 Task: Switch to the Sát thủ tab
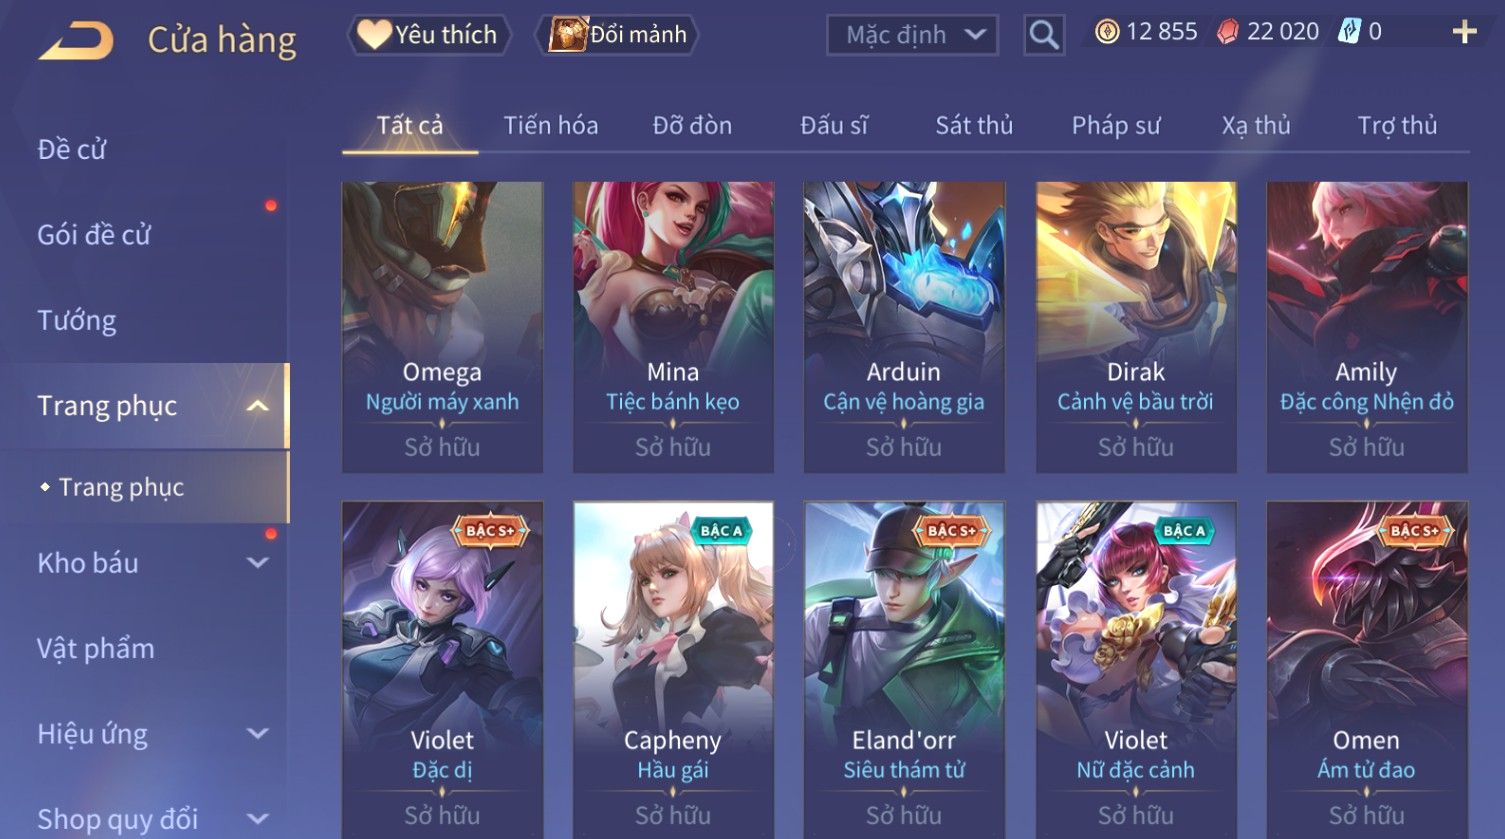click(974, 125)
